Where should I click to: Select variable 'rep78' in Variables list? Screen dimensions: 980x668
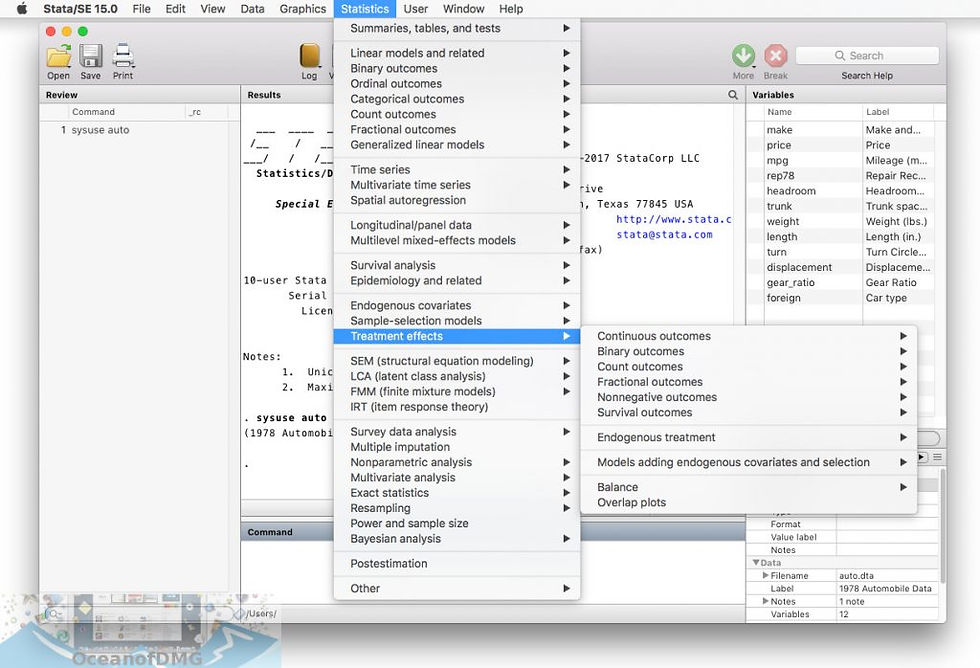(x=780, y=176)
